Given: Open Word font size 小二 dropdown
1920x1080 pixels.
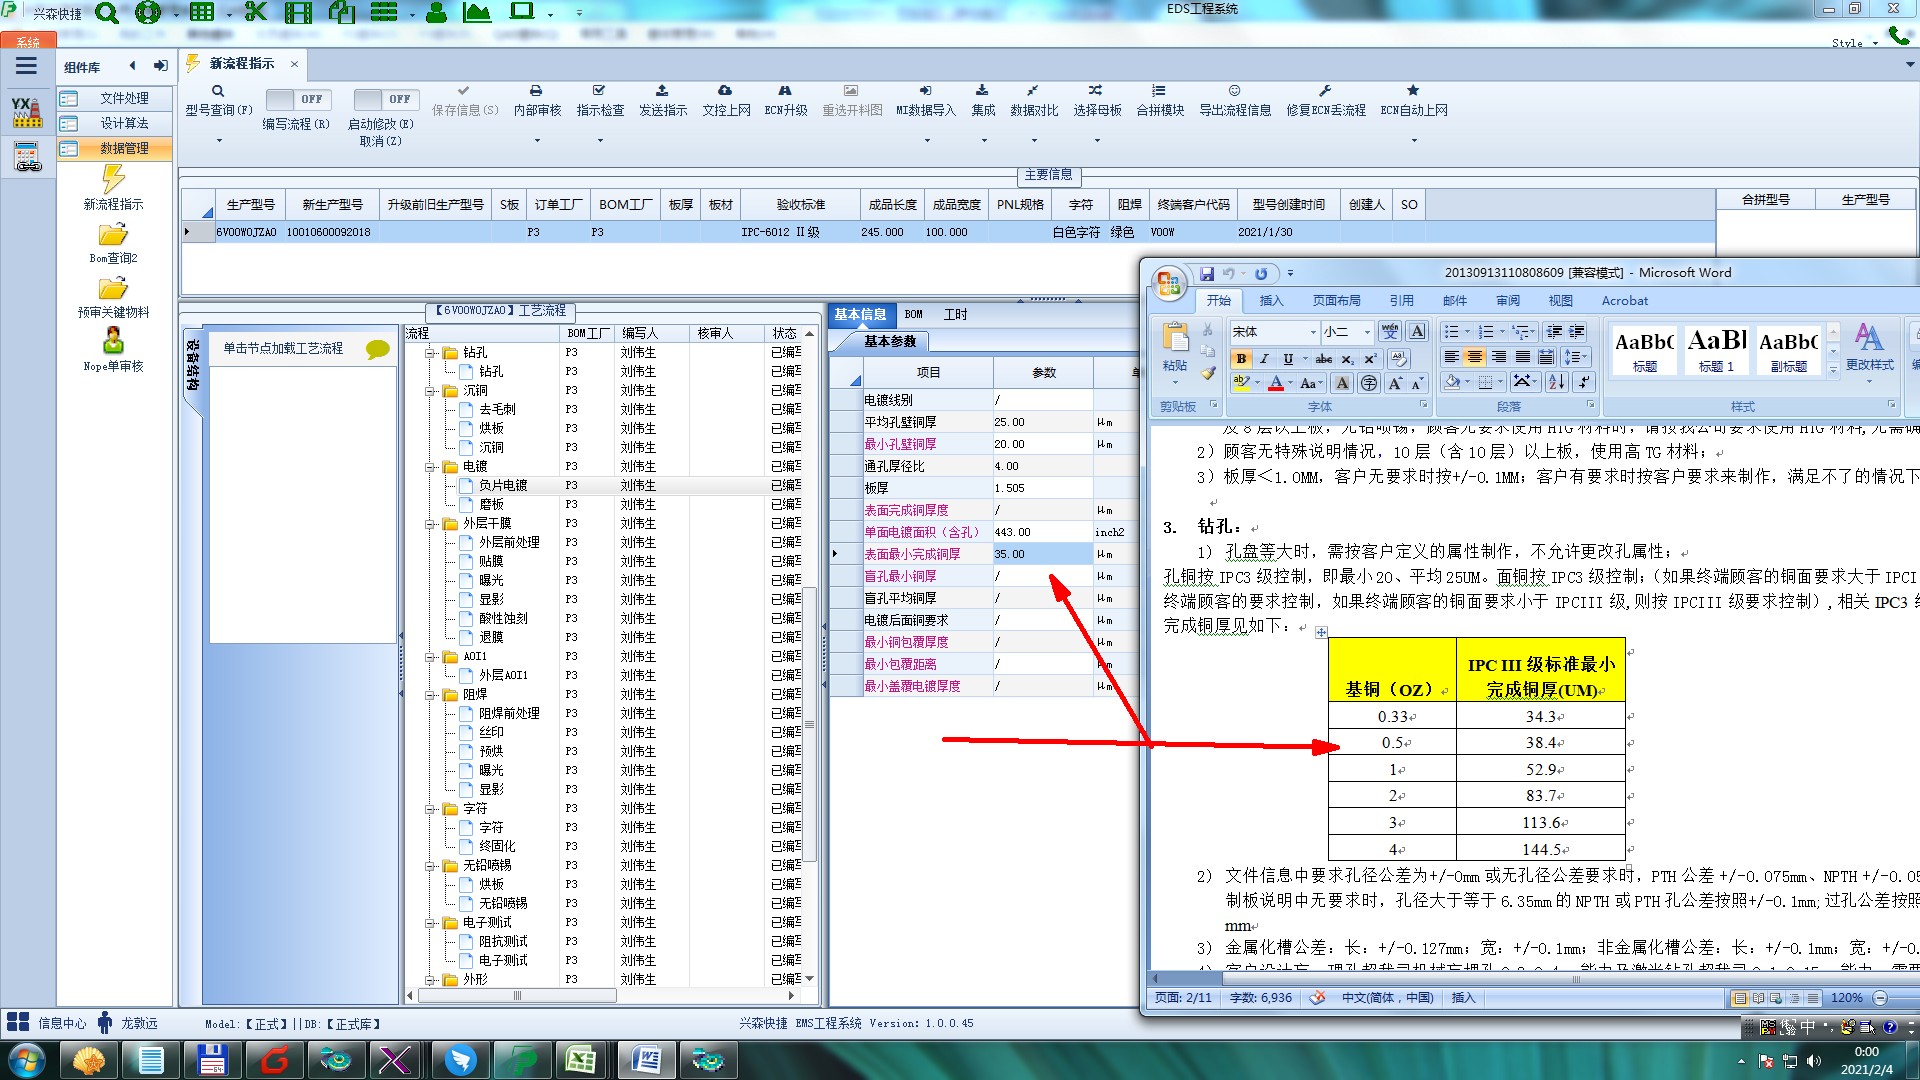Looking at the screenshot, I should click(x=1367, y=332).
